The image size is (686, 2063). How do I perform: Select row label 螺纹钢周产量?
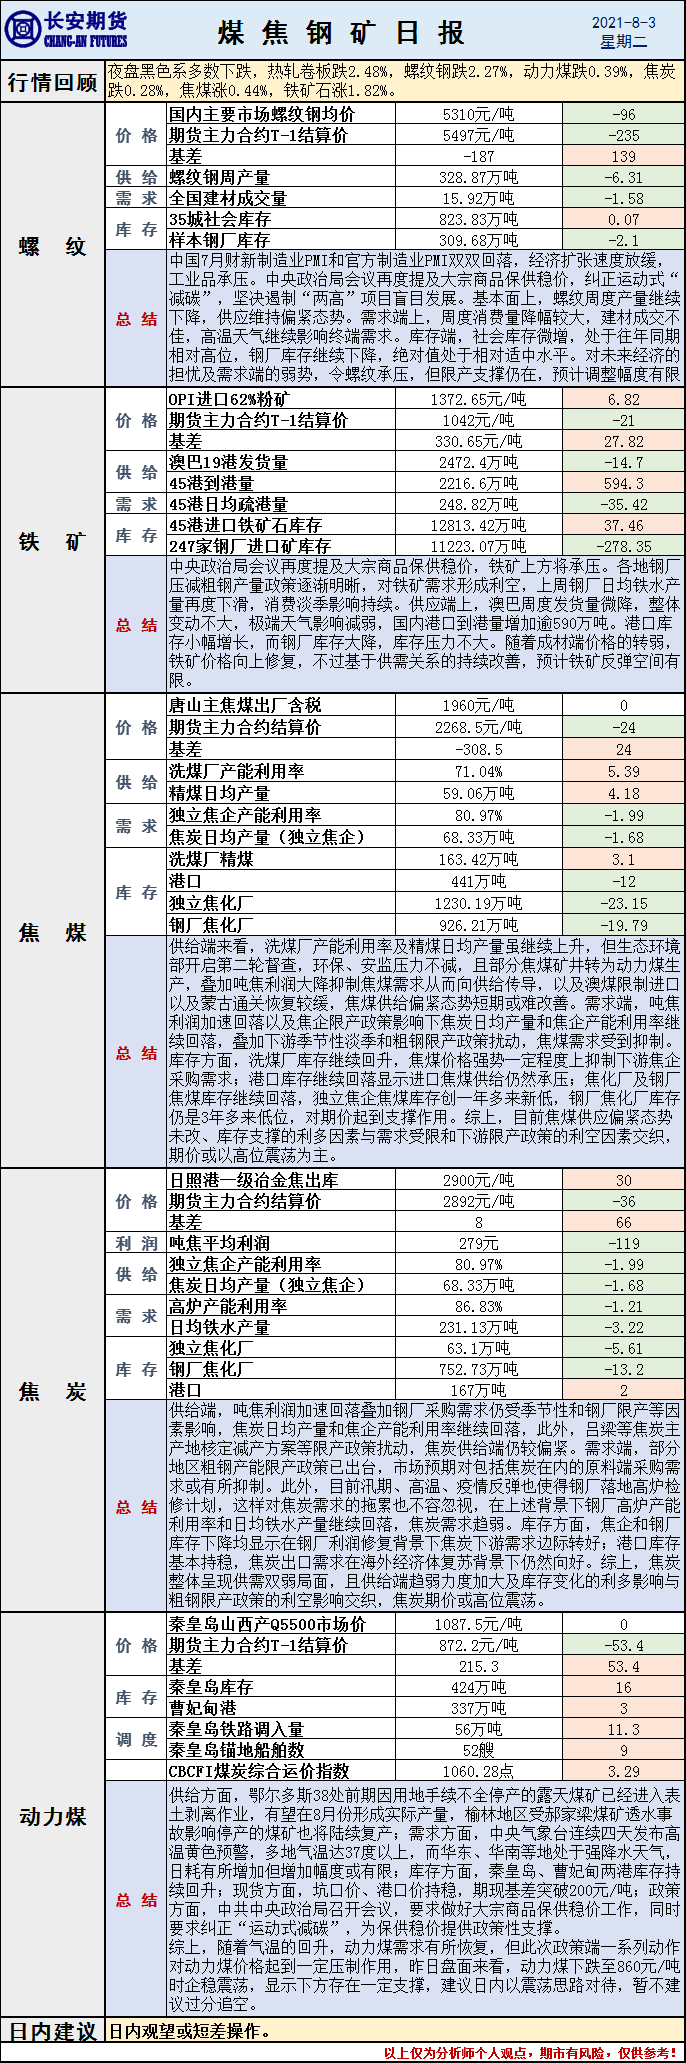(219, 177)
